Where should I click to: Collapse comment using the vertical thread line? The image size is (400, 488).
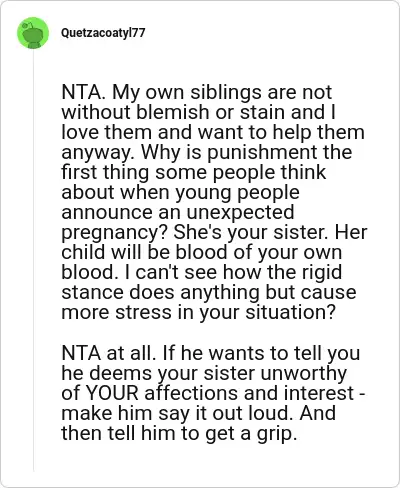[x=33, y=260]
